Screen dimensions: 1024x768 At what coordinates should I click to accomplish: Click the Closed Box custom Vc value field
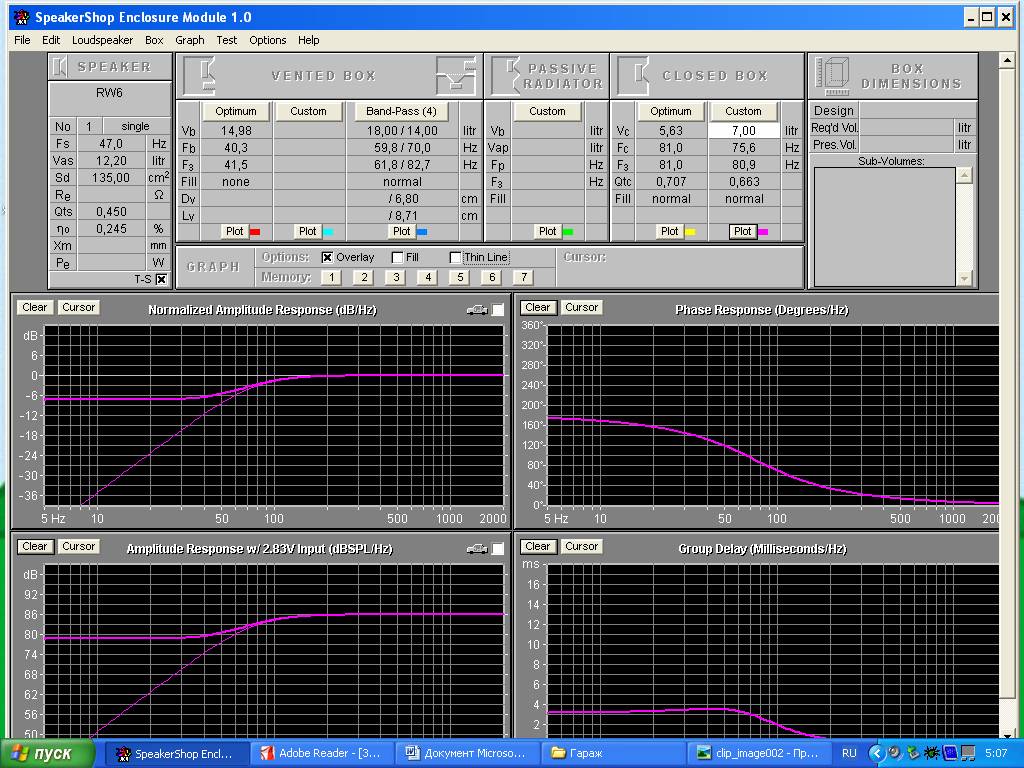[x=743, y=131]
